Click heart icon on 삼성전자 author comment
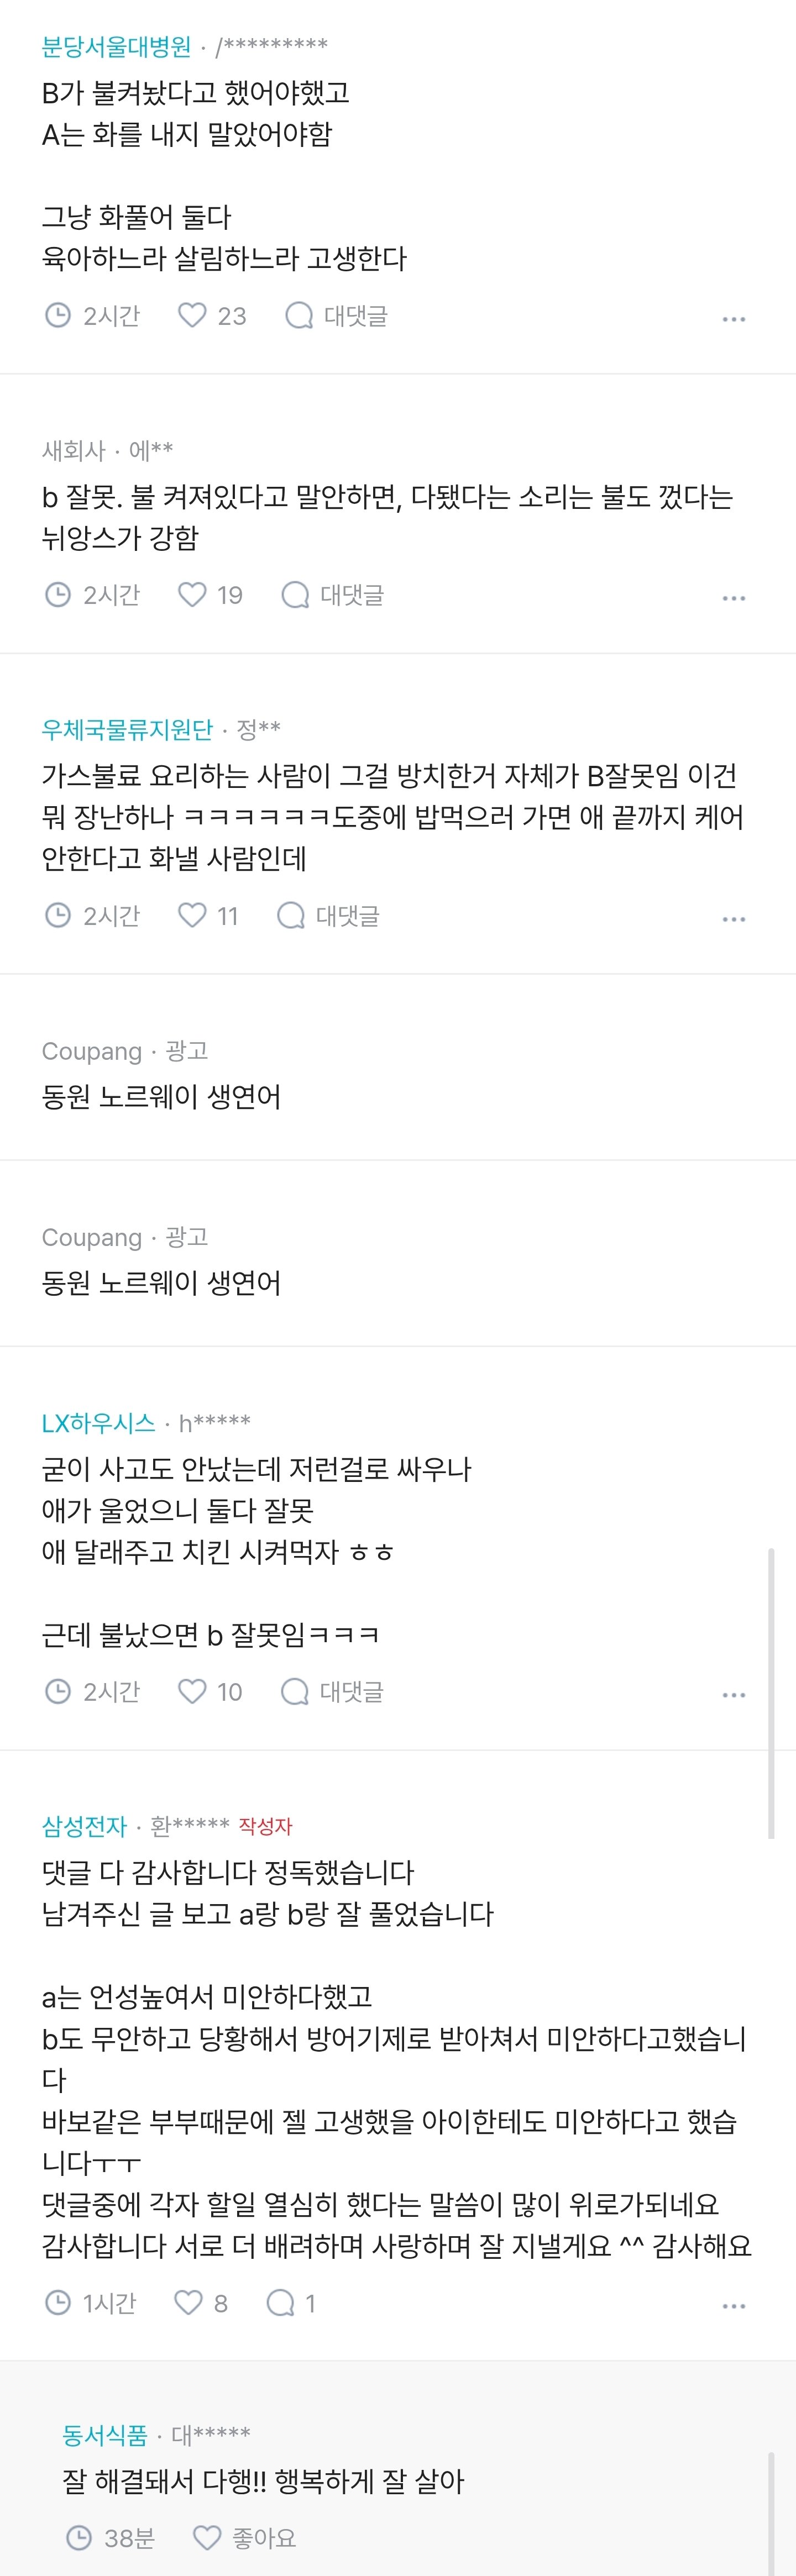The height and width of the screenshot is (2576, 796). point(189,2302)
